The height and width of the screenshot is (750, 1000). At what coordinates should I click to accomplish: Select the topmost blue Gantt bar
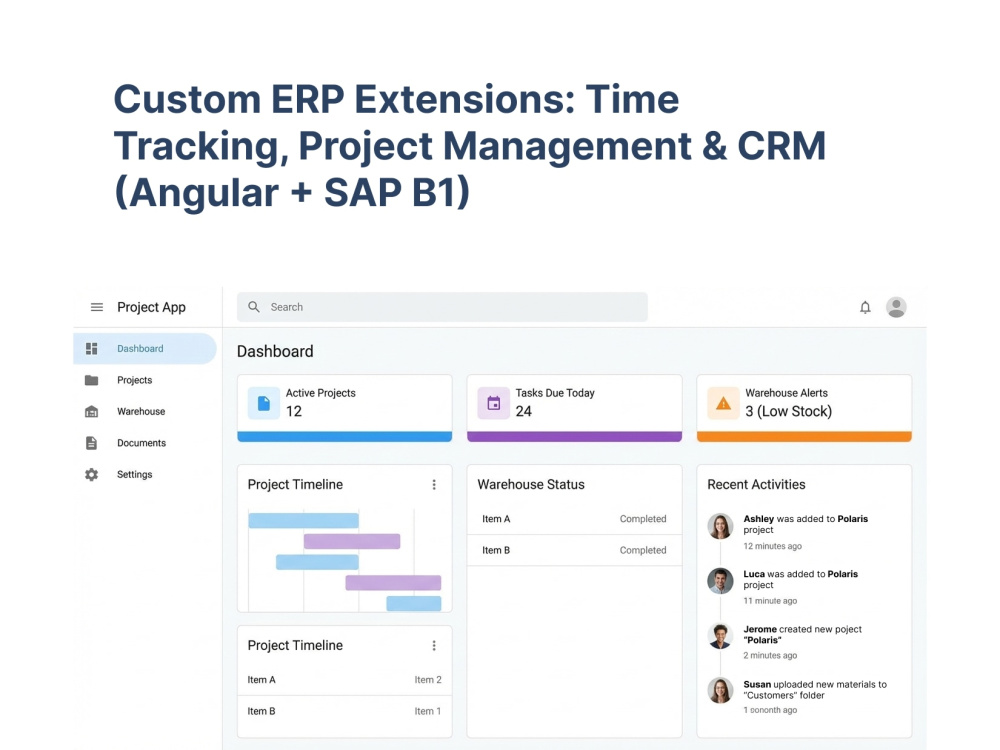coord(304,520)
